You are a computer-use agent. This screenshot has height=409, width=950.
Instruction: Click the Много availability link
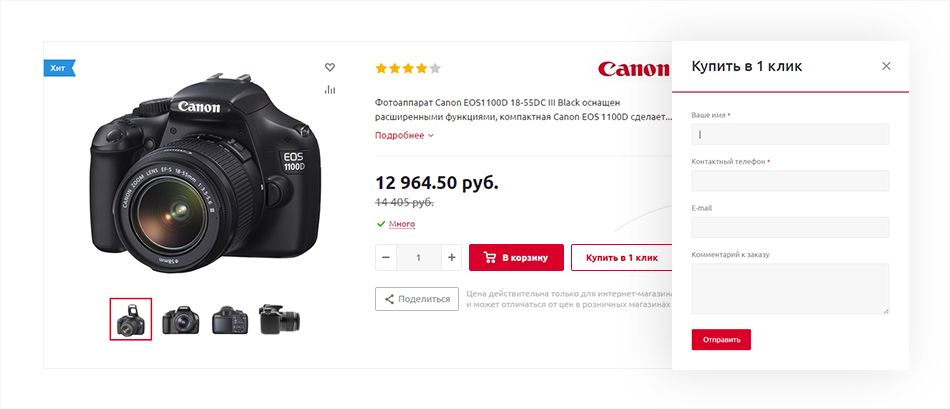pos(402,224)
